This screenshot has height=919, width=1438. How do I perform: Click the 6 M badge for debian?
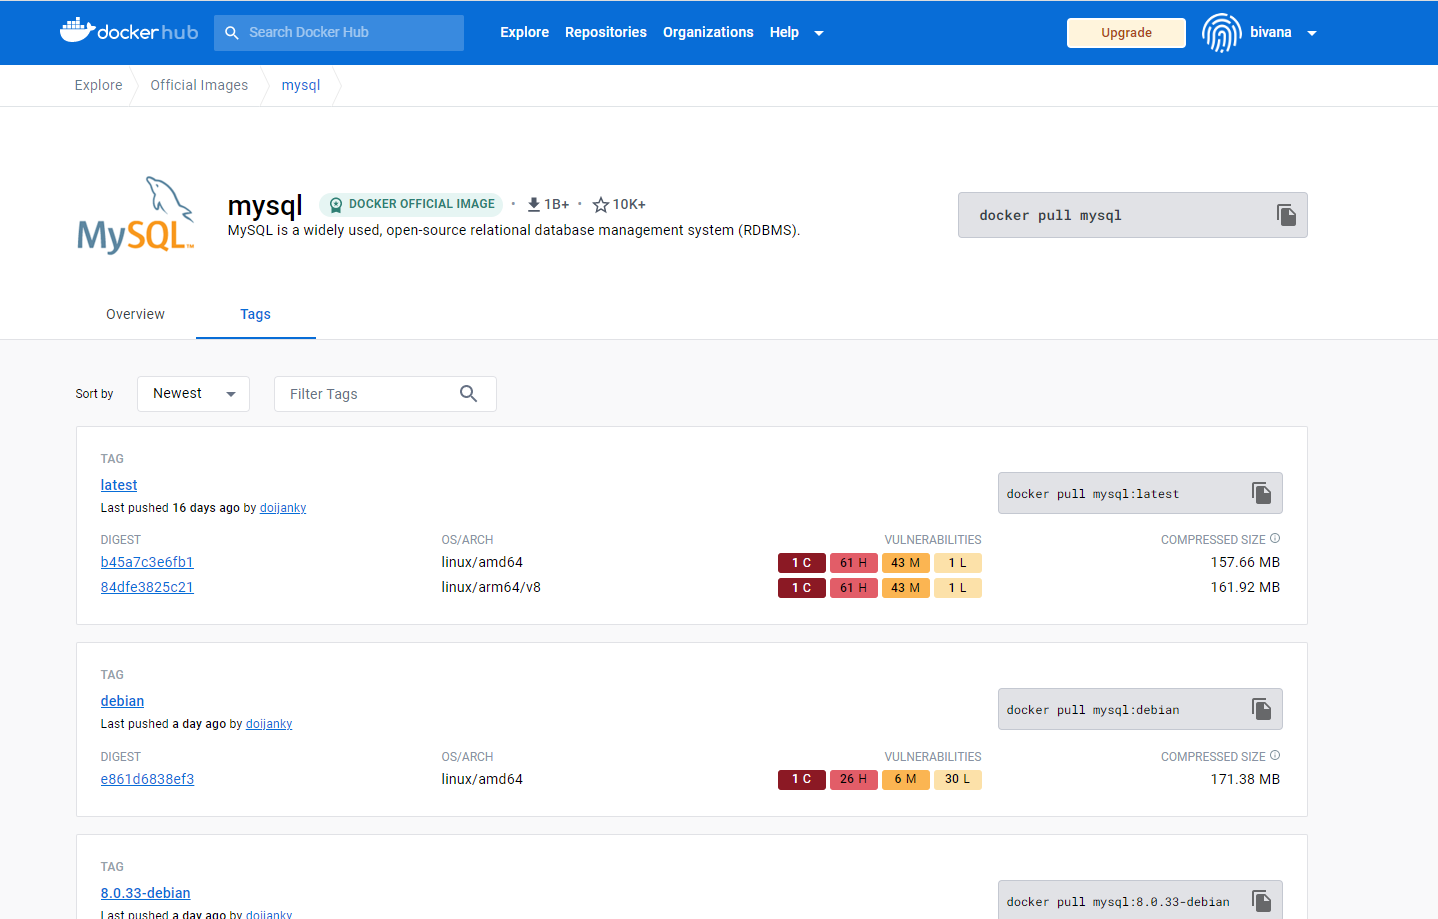[x=906, y=779]
